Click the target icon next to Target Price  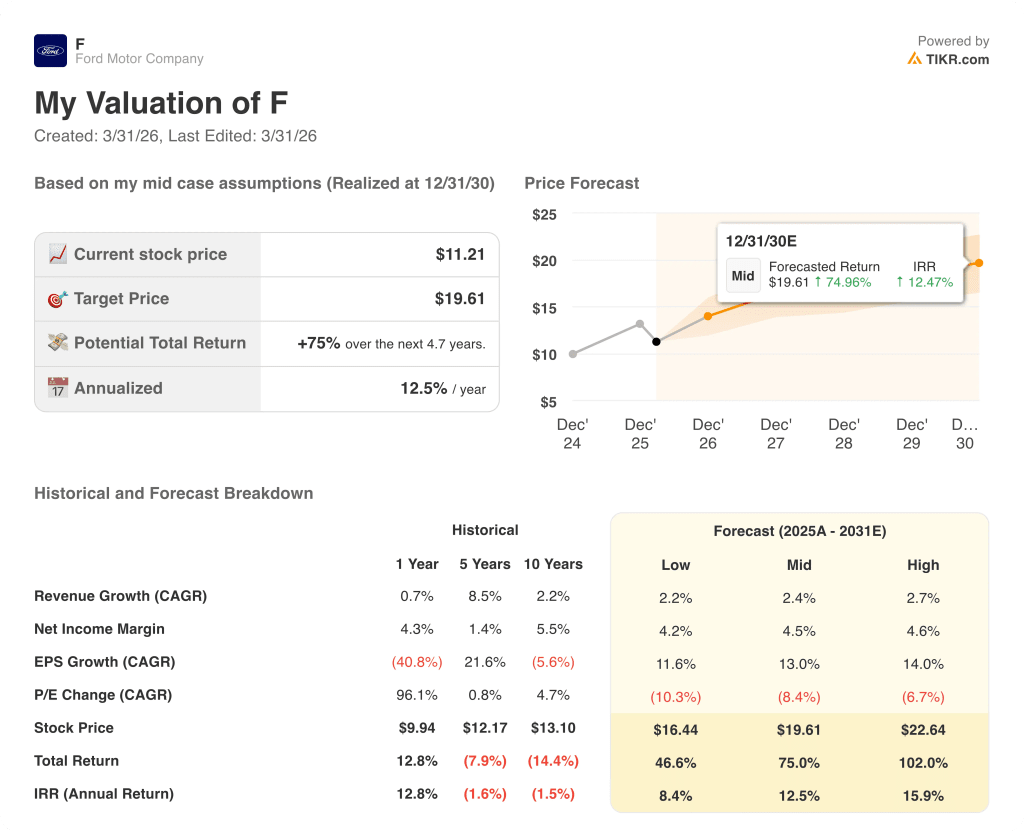tap(57, 298)
